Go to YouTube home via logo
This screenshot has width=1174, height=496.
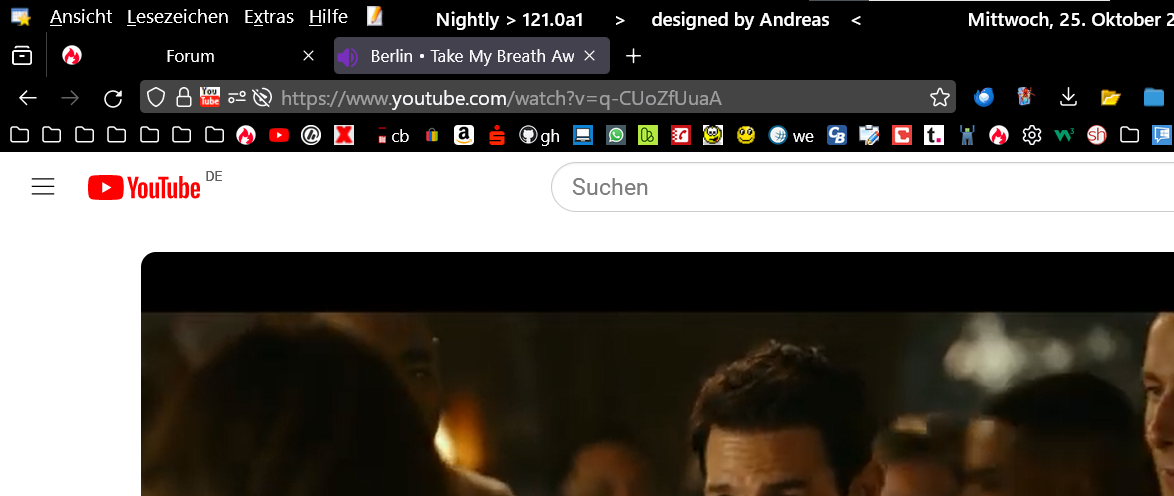click(144, 187)
